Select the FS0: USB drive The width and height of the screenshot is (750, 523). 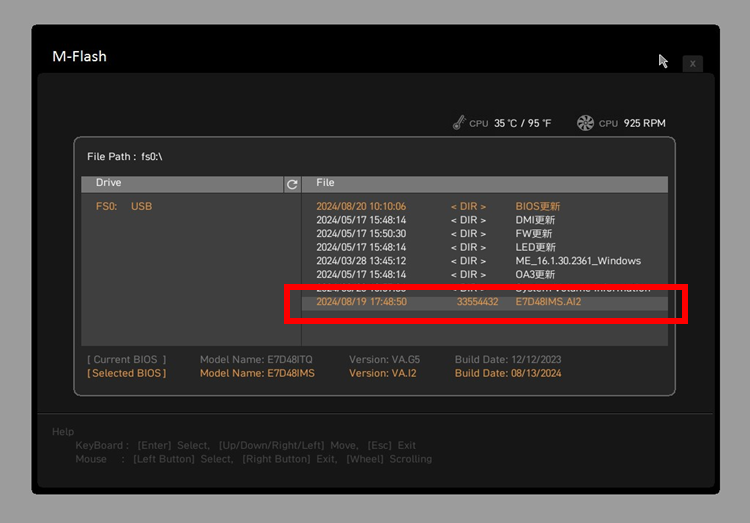click(x=124, y=206)
